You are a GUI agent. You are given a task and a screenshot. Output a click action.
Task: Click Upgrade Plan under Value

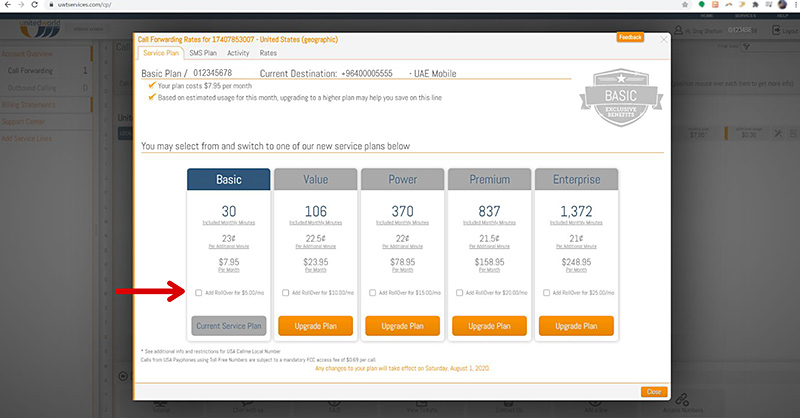(315, 326)
